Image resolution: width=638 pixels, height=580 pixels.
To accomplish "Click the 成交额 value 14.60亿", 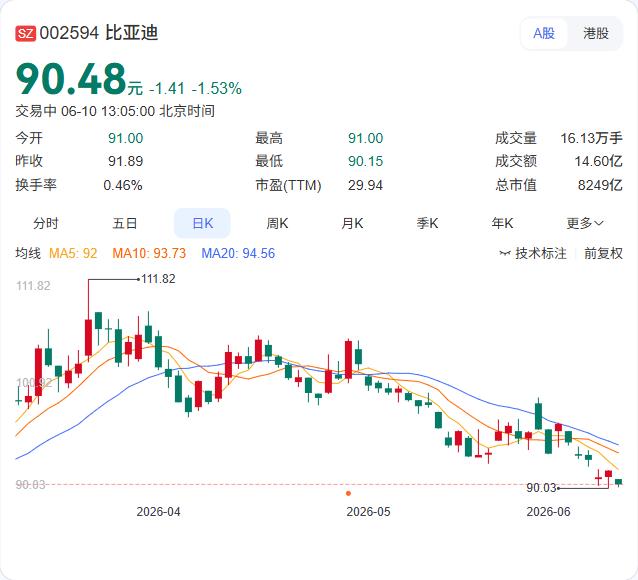I will (599, 162).
